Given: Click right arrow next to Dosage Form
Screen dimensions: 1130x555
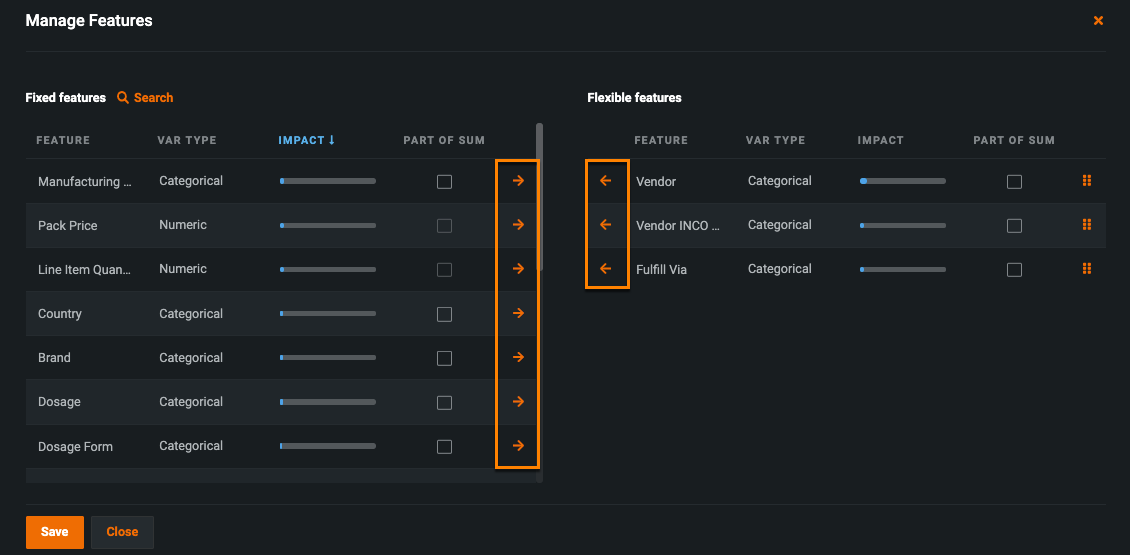Looking at the screenshot, I should (518, 446).
